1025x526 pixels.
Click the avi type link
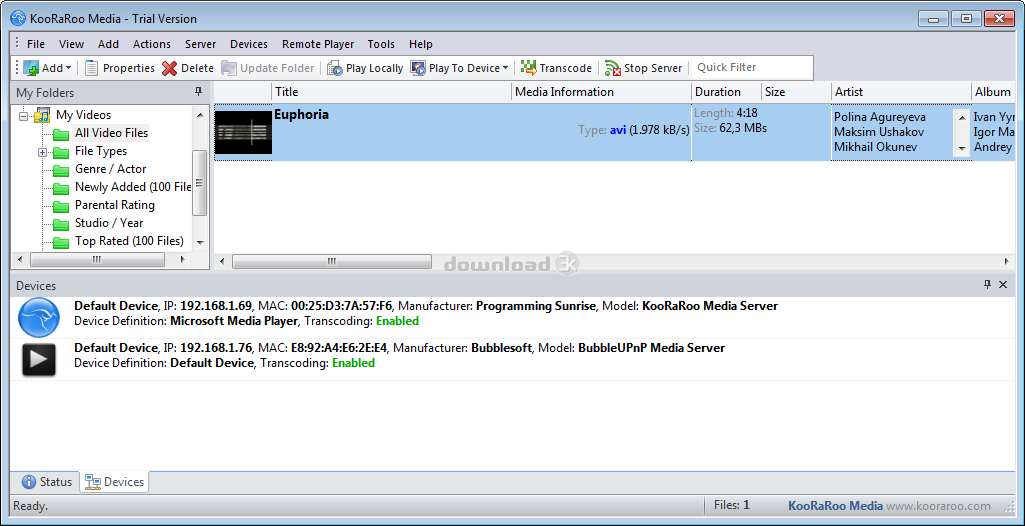tap(618, 130)
